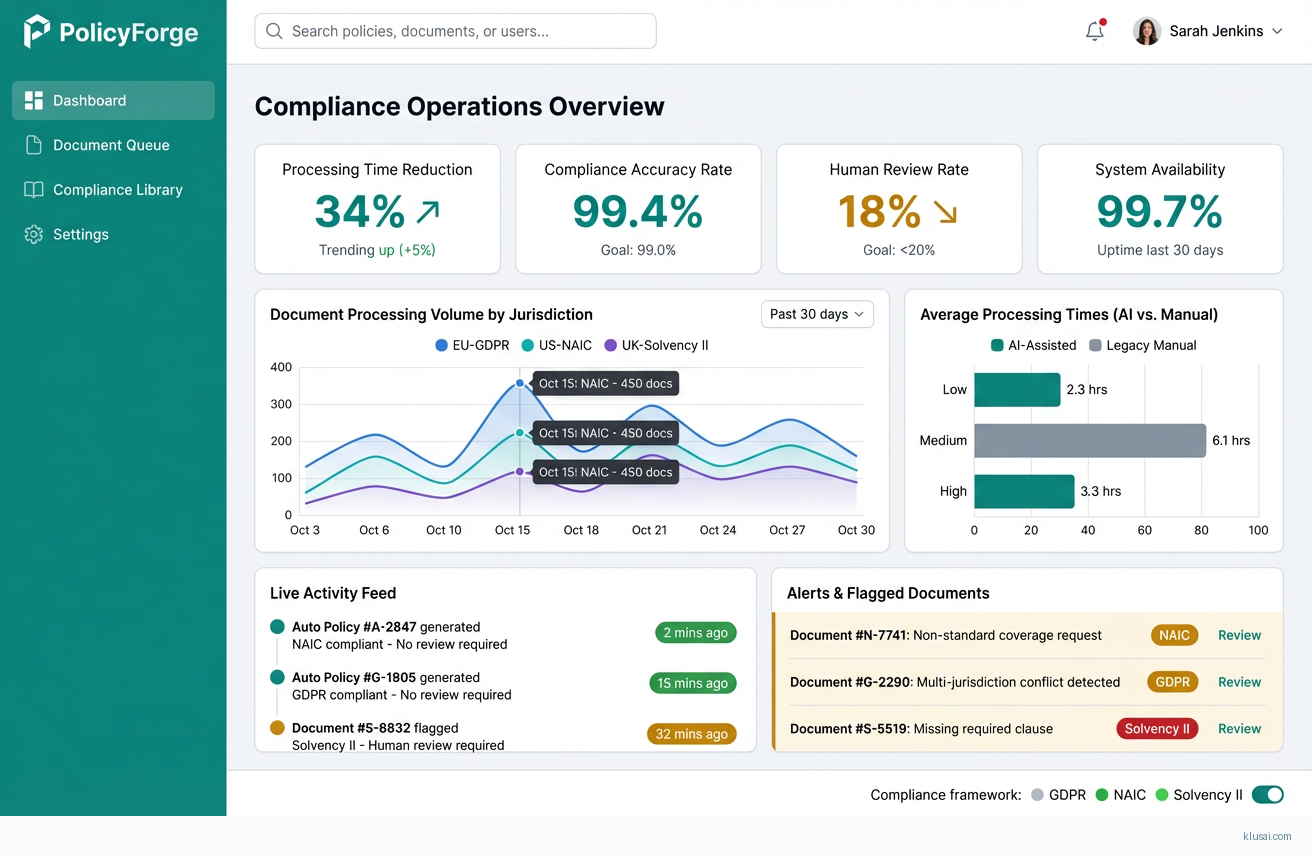Click the Compliance Library book icon
1312x856 pixels.
pos(34,190)
